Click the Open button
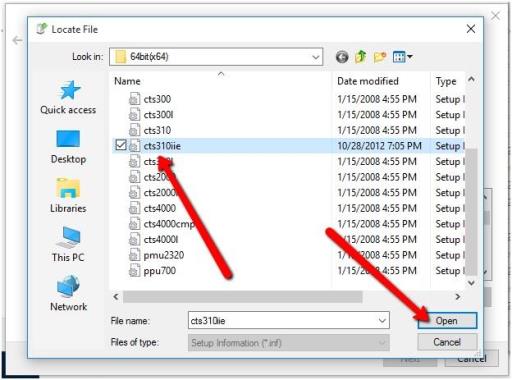 point(447,321)
